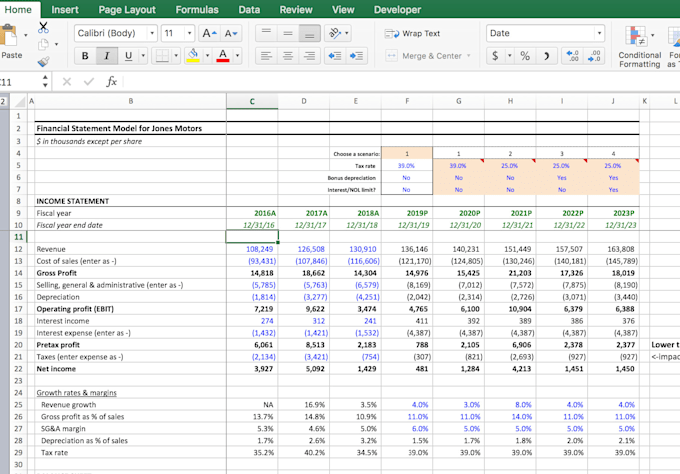Click the fx insert function icon
The image size is (680, 474).
coord(111,82)
